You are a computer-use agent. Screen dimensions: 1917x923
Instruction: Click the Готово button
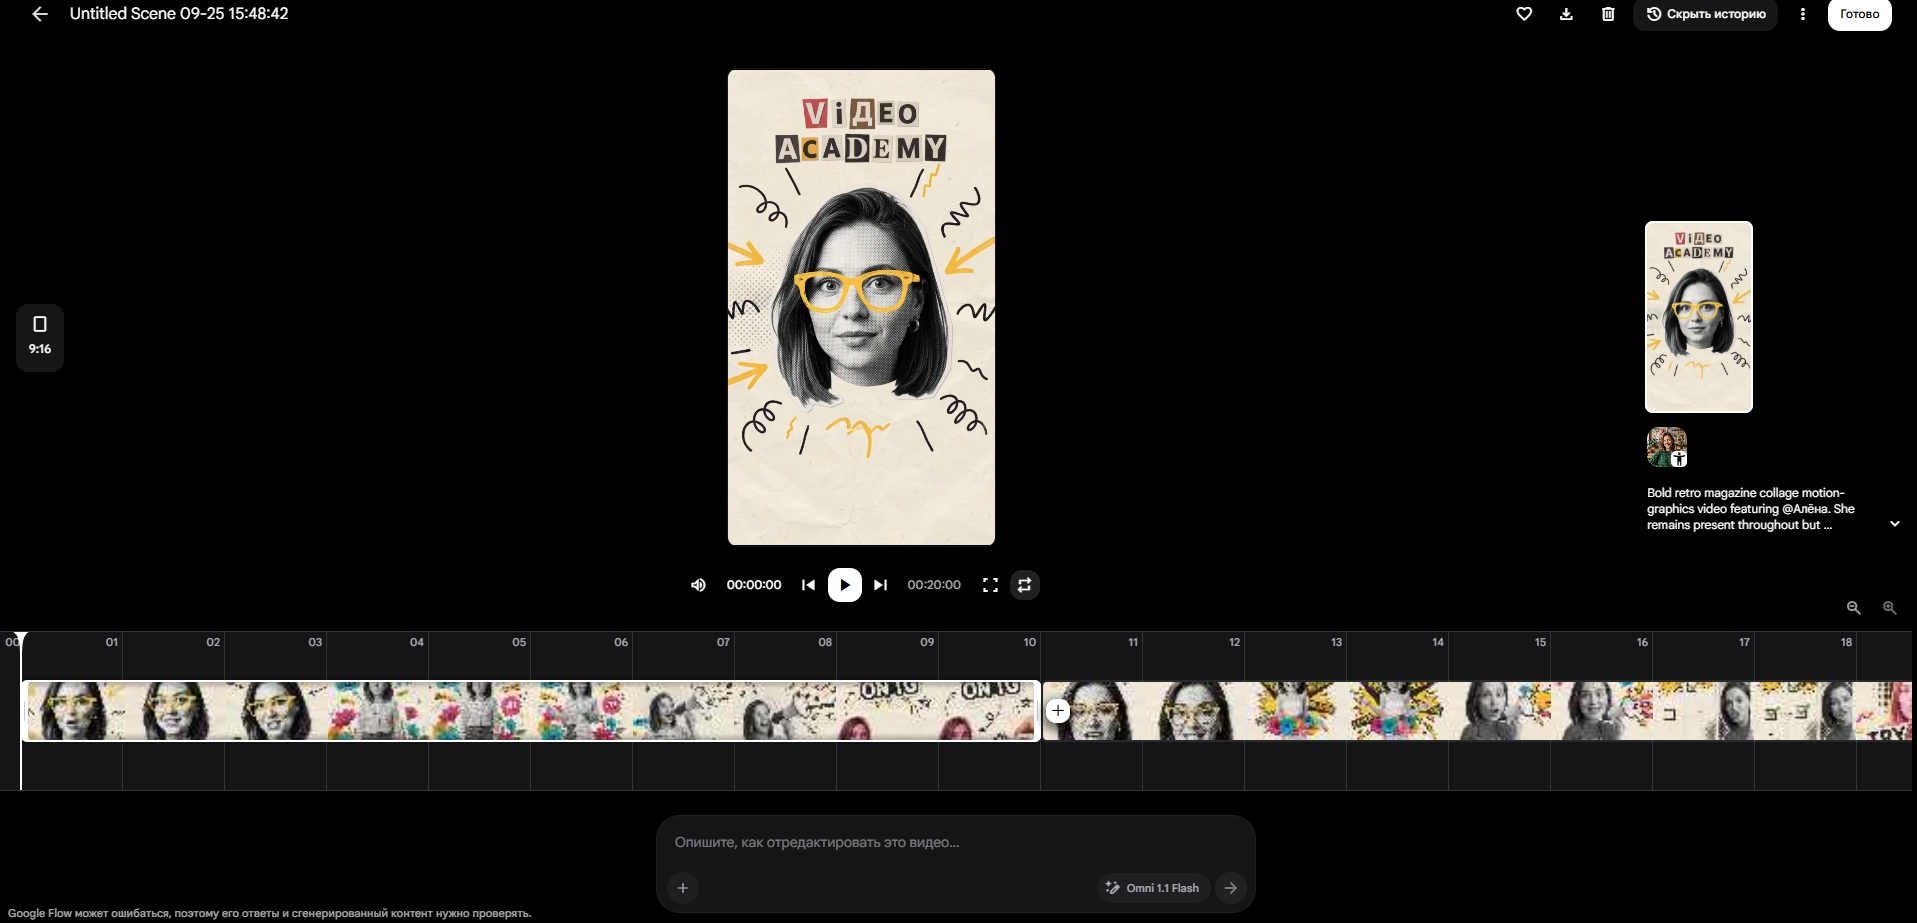click(x=1860, y=14)
